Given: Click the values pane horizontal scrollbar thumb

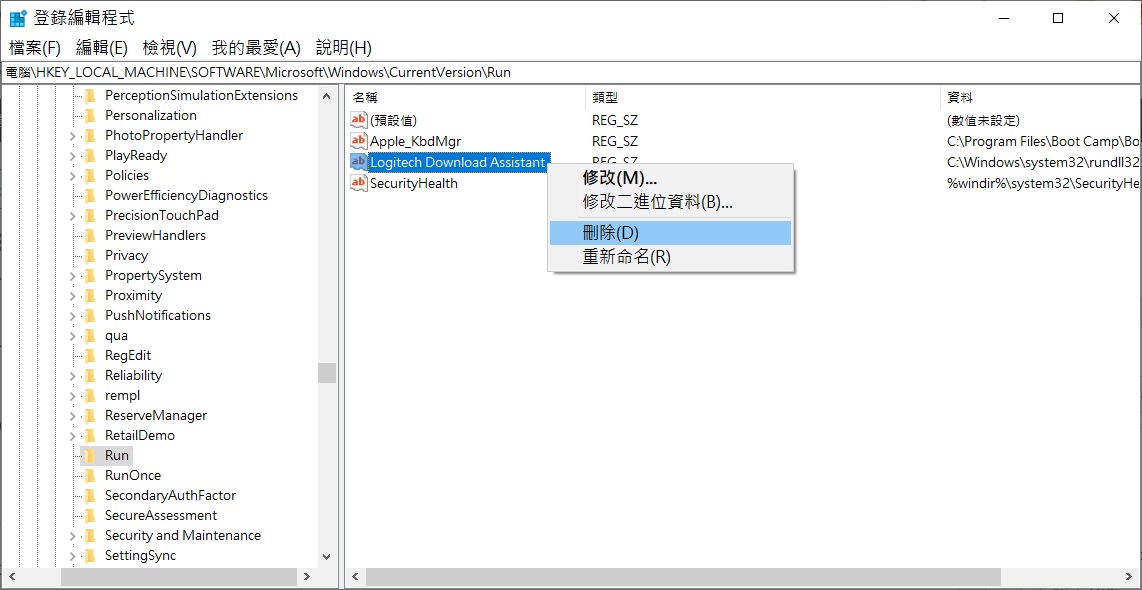Looking at the screenshot, I should [685, 577].
